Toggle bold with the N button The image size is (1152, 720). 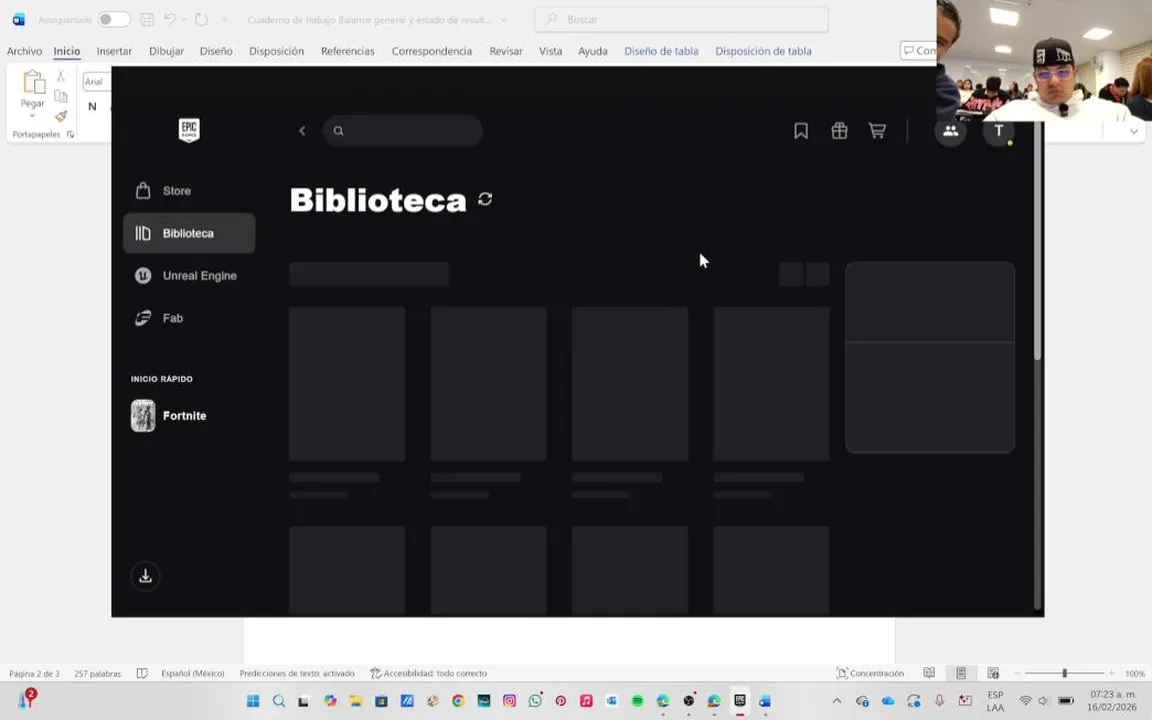point(92,107)
